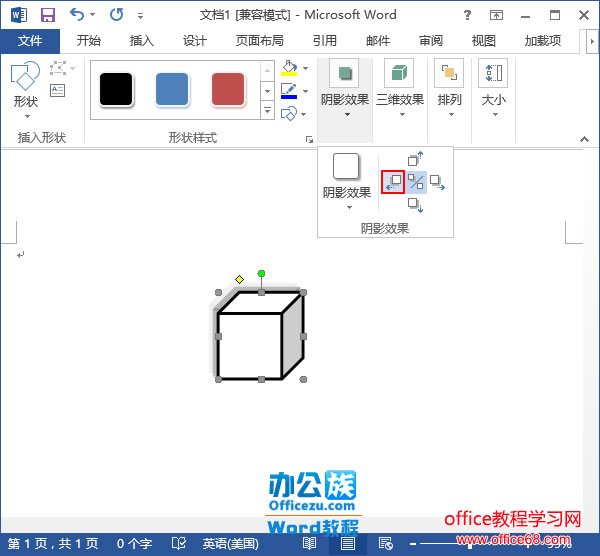
Task: Click the word count '0 个字'
Action: (134, 544)
